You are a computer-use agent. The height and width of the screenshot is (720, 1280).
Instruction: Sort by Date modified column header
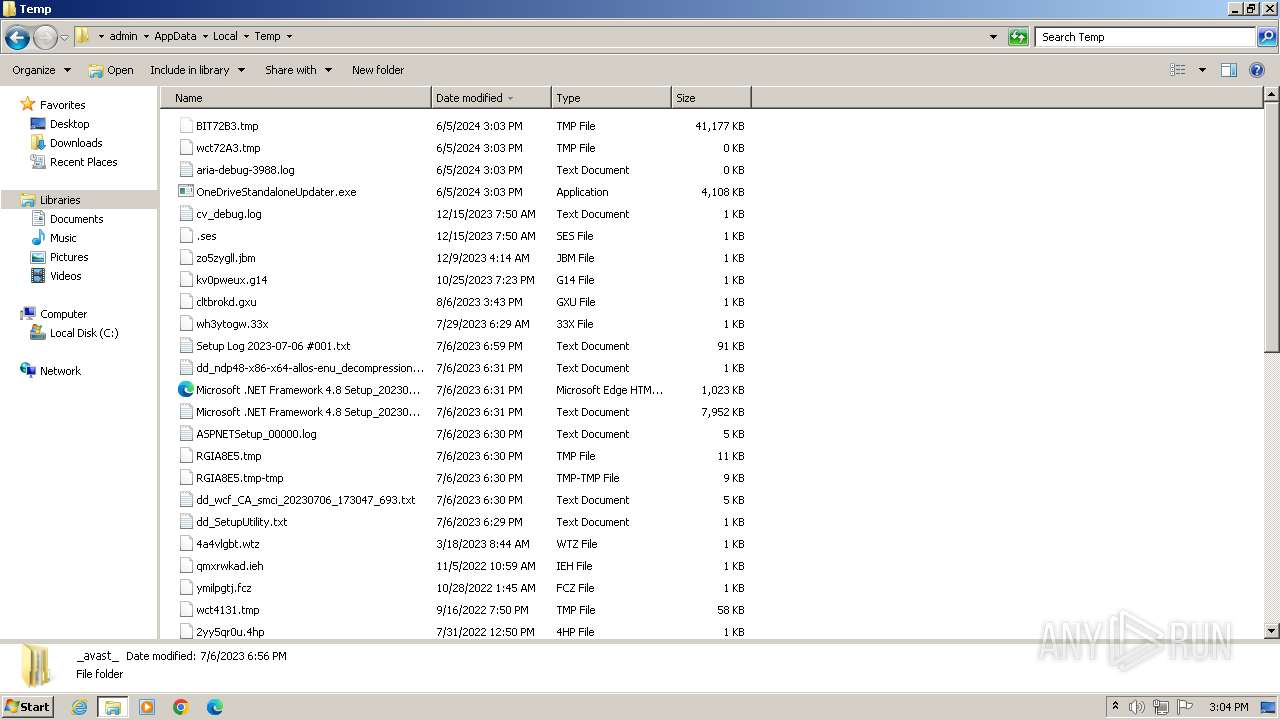(x=491, y=98)
